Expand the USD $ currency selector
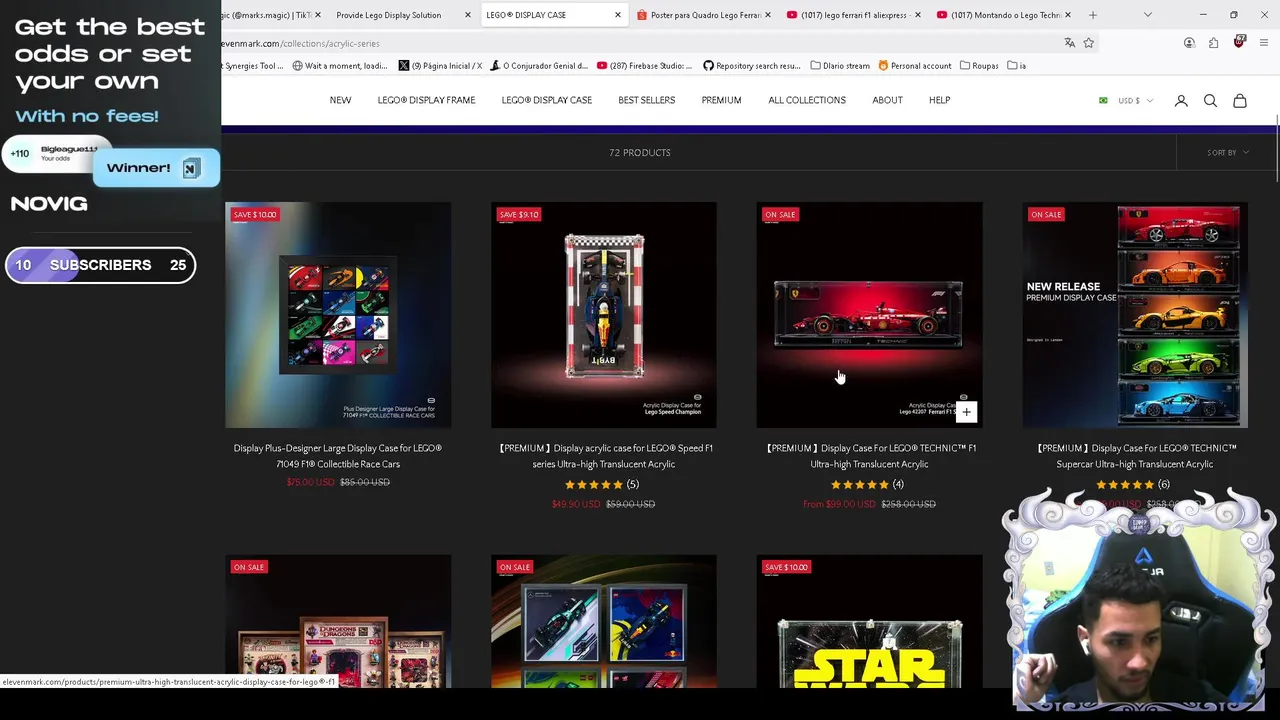The width and height of the screenshot is (1280, 720). point(1135,101)
